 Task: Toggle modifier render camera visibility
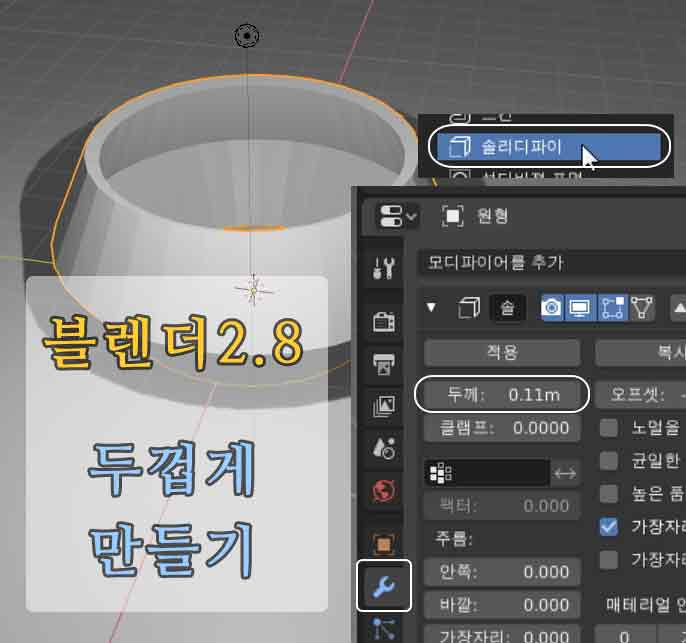(x=552, y=308)
